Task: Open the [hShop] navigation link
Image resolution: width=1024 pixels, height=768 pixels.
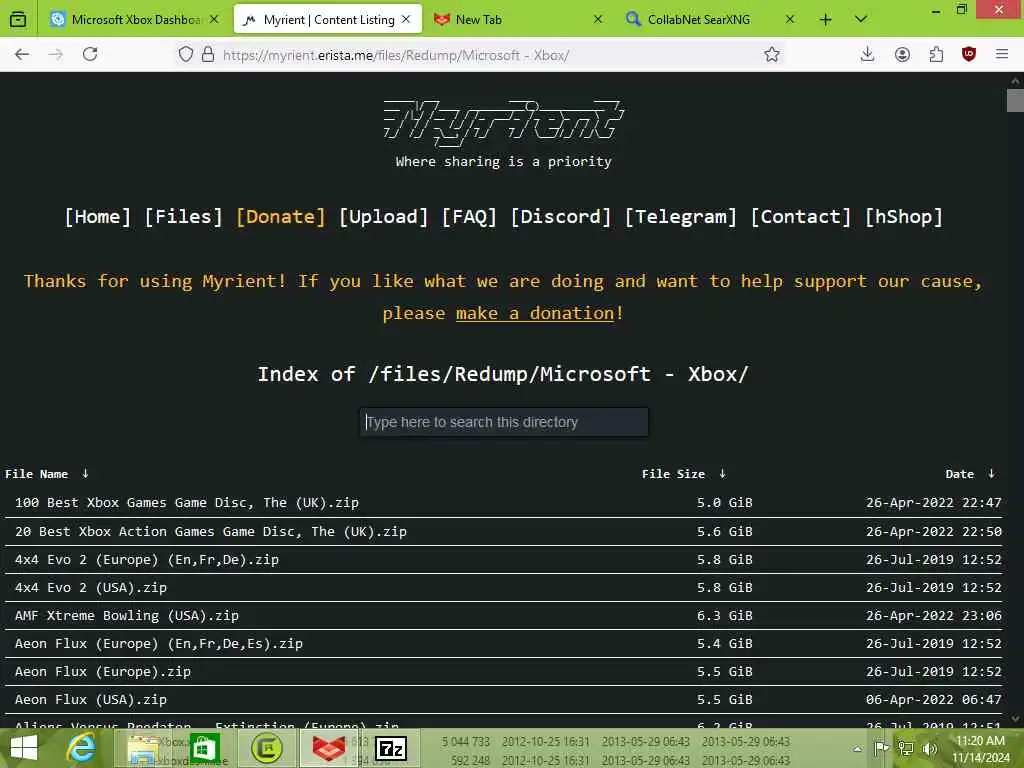Action: (x=904, y=217)
